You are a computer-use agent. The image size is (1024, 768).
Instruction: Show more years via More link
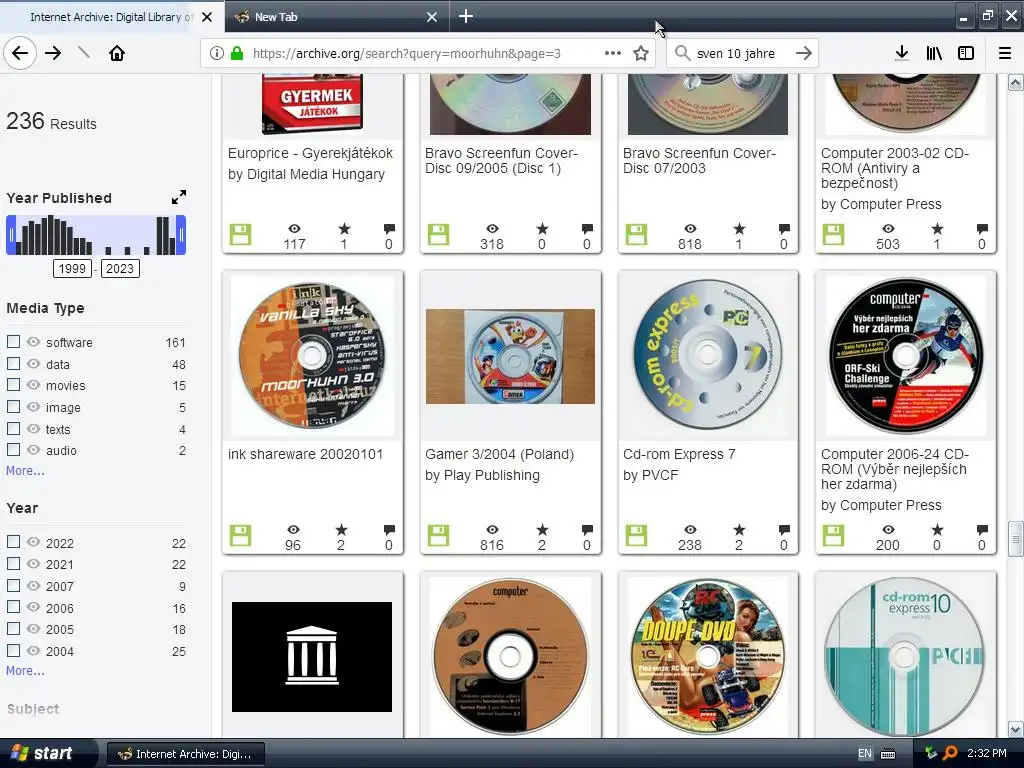tap(25, 670)
